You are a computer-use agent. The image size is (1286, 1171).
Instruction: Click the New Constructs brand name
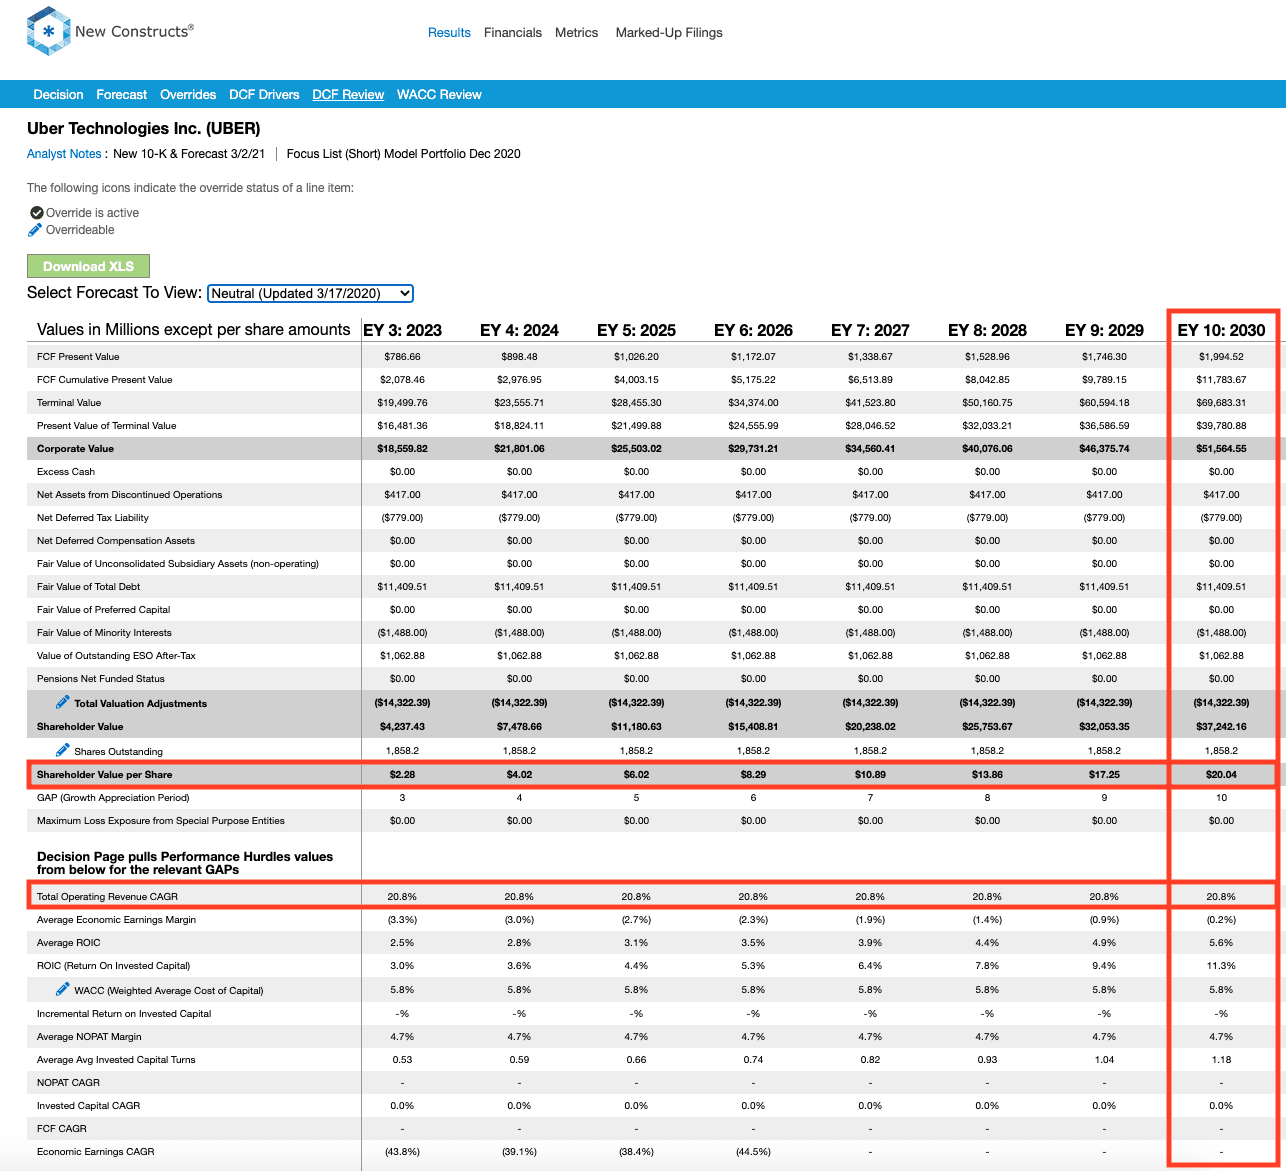point(134,31)
